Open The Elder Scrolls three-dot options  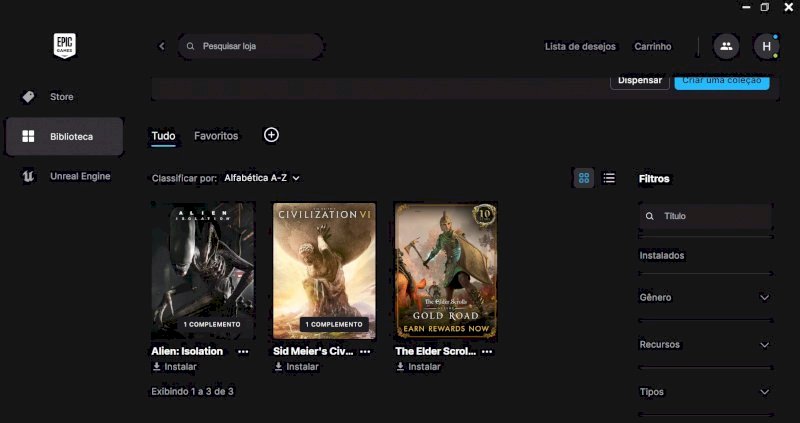[487, 352]
